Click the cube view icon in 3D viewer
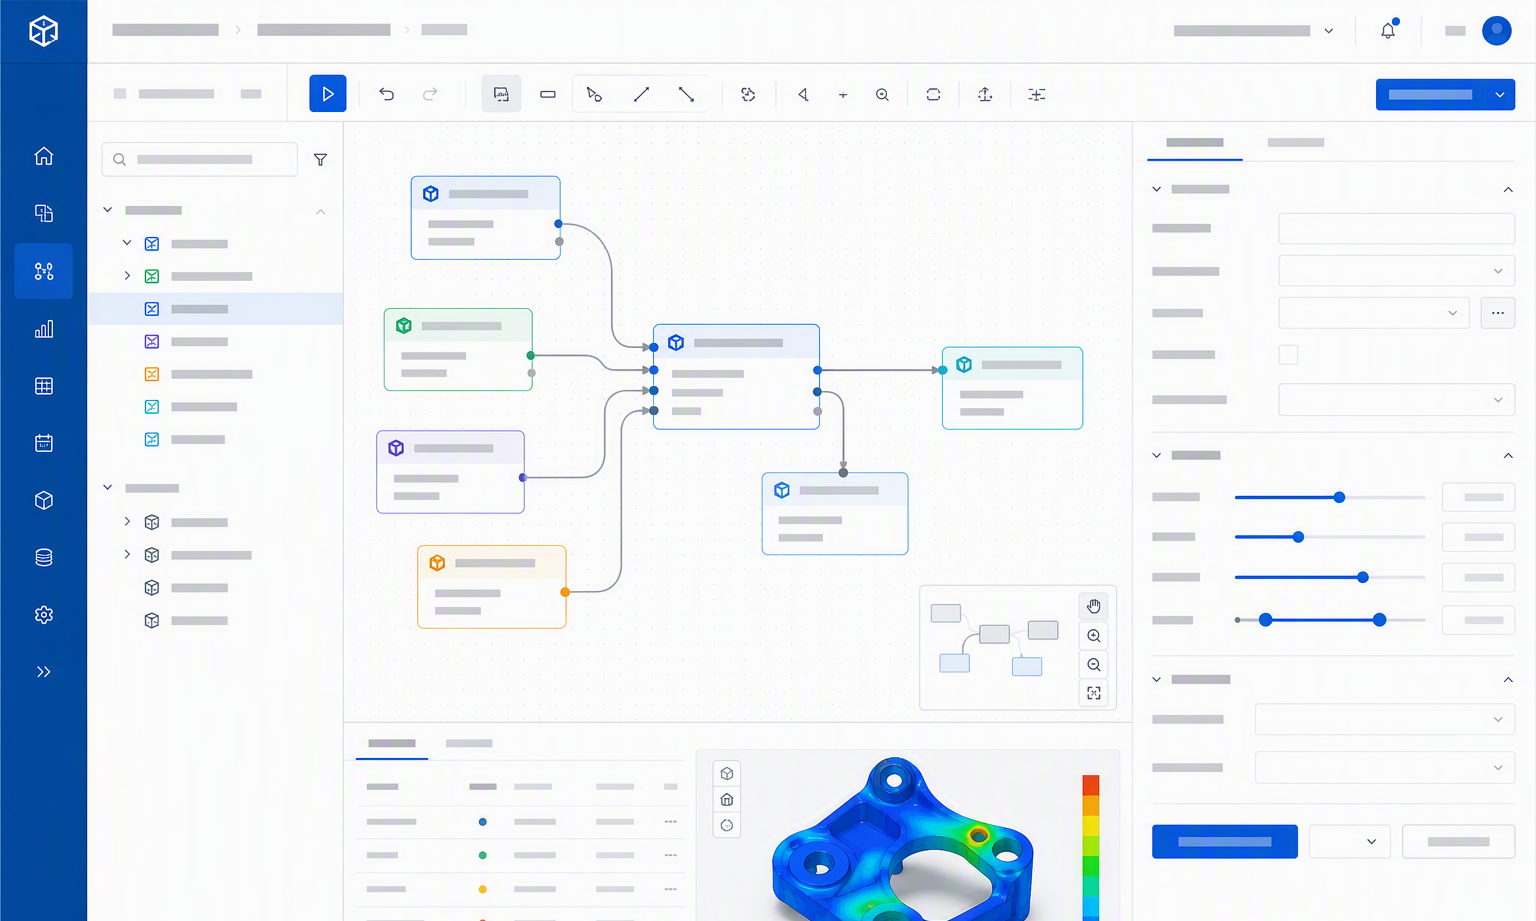The width and height of the screenshot is (1536, 921). click(727, 774)
